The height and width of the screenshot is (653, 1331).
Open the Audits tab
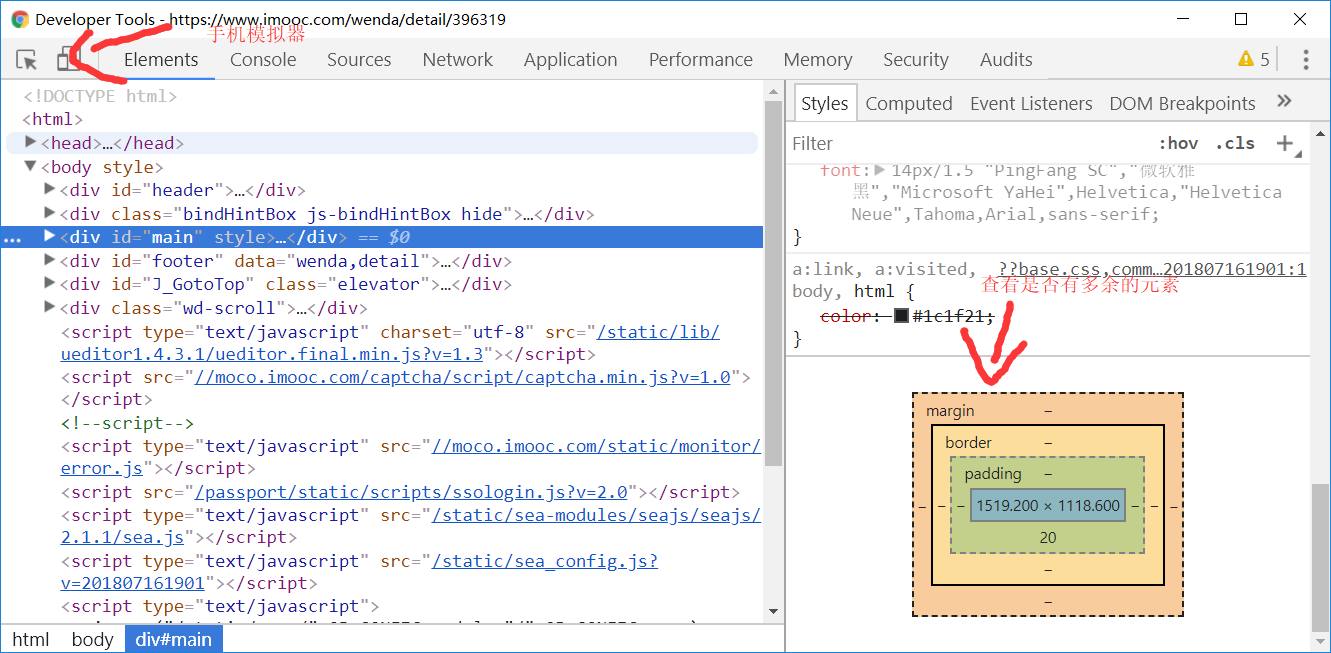(1006, 60)
